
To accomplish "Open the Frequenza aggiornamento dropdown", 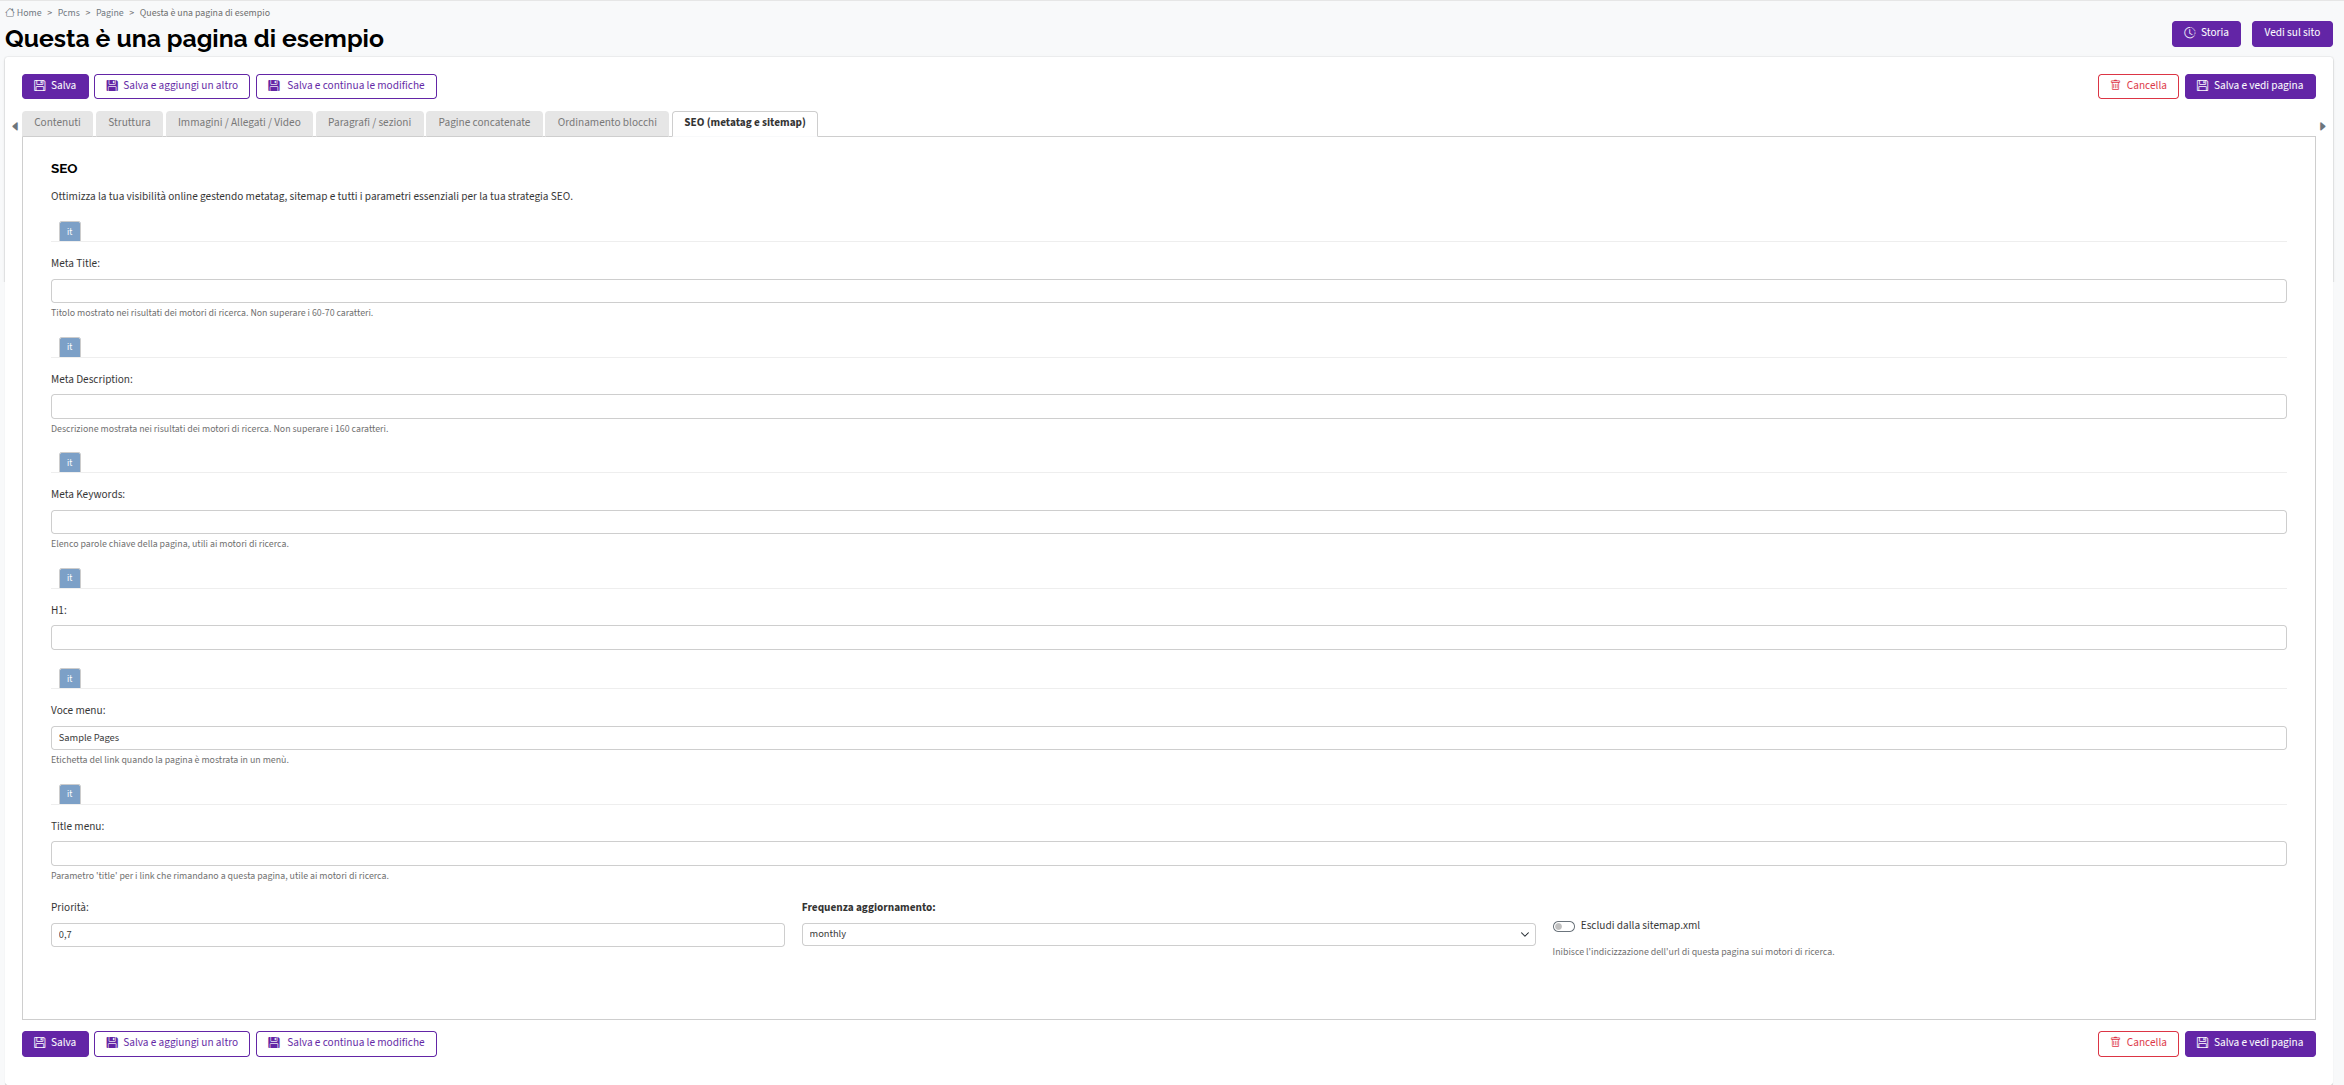I will [x=1168, y=934].
